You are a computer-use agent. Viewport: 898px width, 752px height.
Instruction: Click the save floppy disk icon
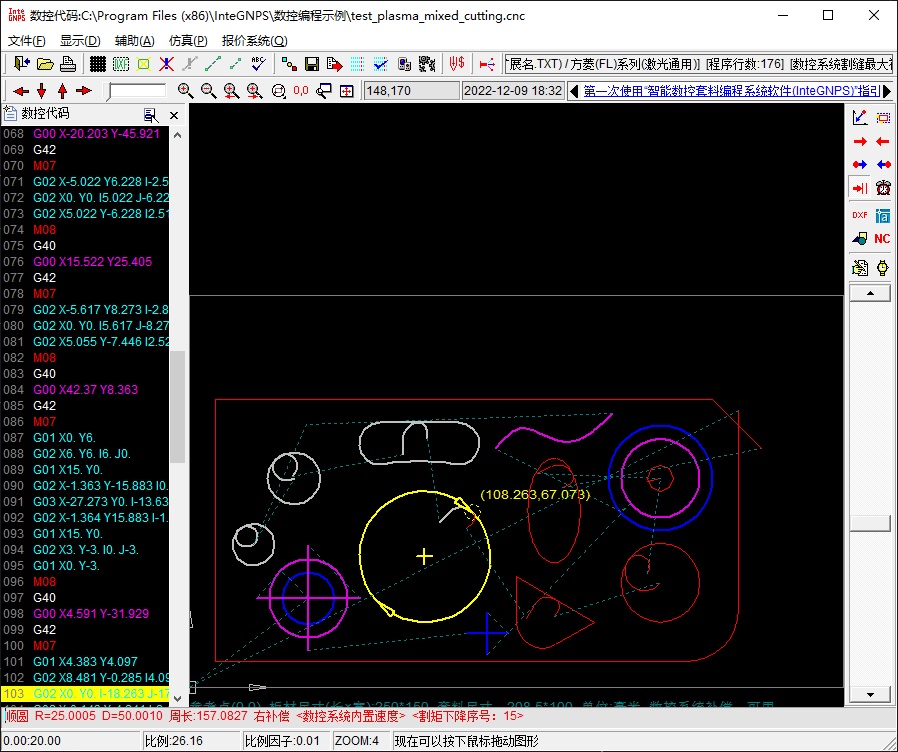tap(312, 64)
